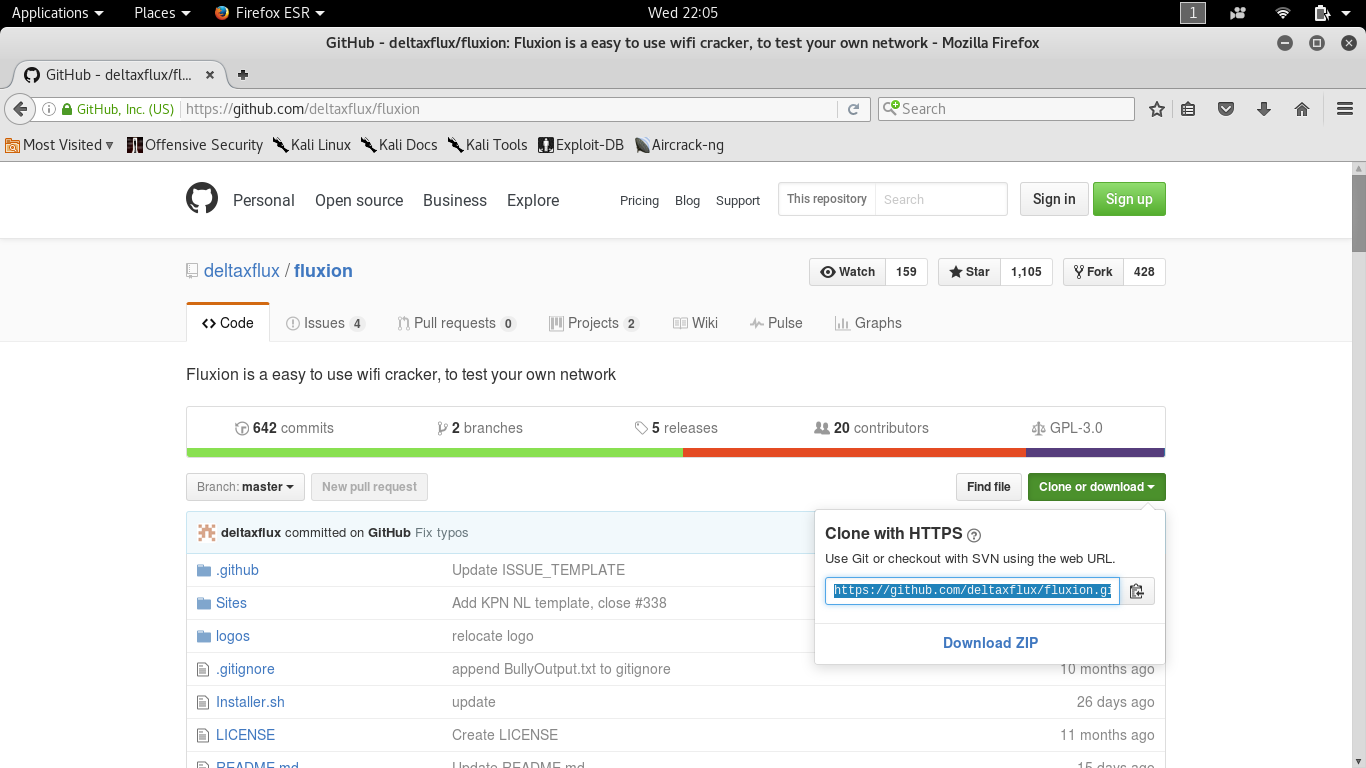The image size is (1366, 768).
Task: Click the help icon beside Clone with HTTPS
Action: 974,535
